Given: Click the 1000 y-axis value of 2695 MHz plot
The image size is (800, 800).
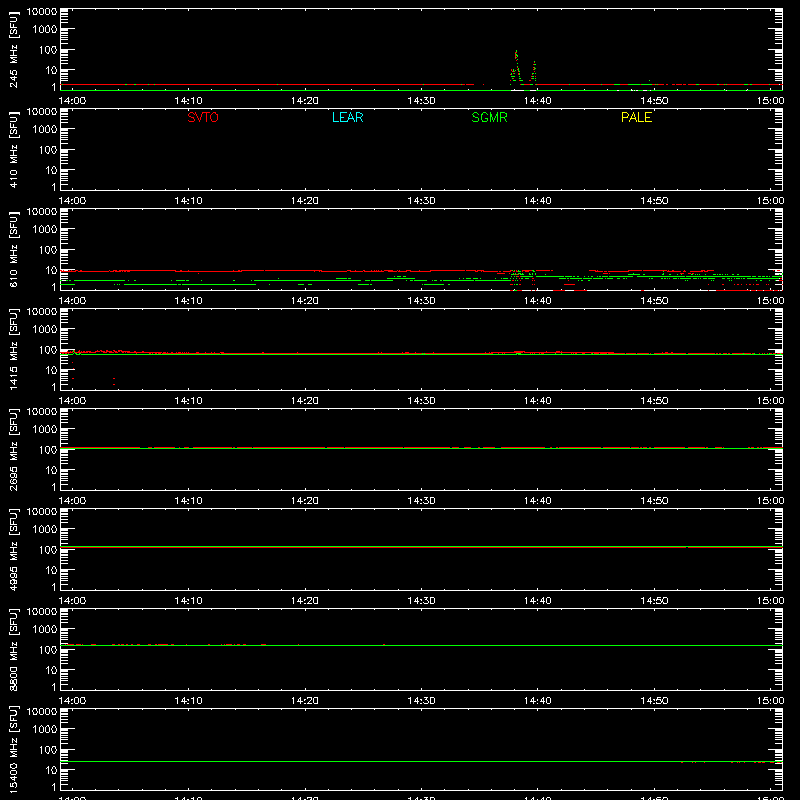Looking at the screenshot, I should click(x=45, y=430).
